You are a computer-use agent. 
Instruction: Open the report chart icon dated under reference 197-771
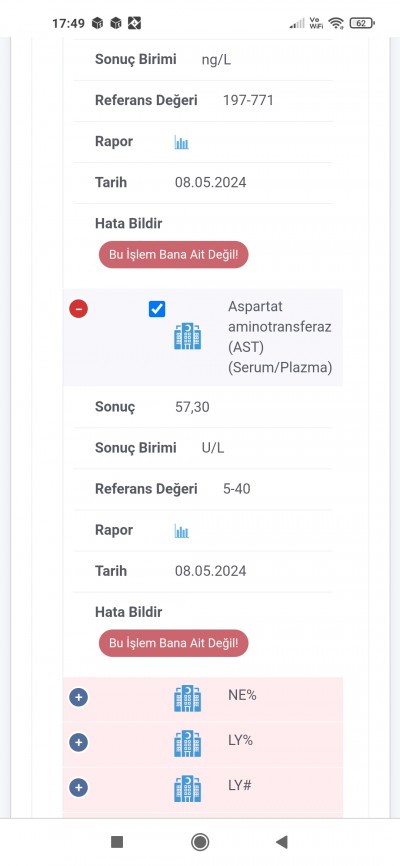[182, 142]
